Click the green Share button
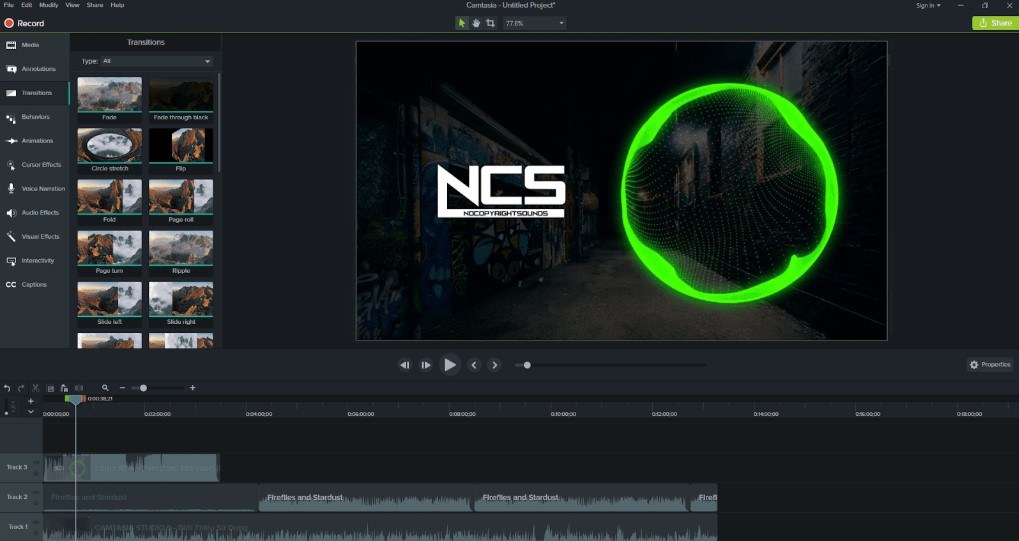 tap(995, 23)
